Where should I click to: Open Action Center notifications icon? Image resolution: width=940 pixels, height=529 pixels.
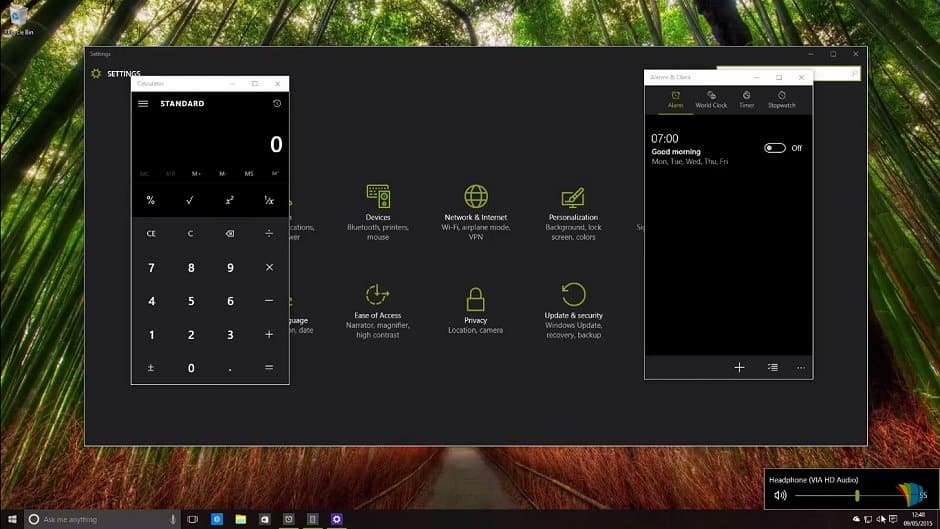coord(893,519)
